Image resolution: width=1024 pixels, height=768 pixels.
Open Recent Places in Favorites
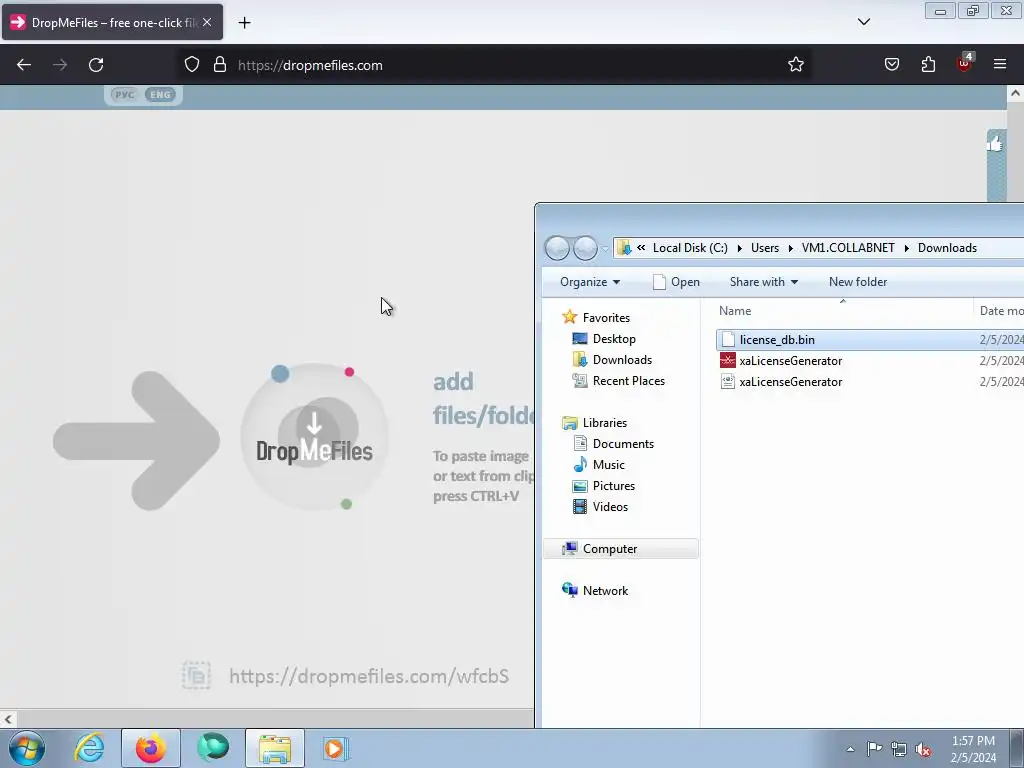628,380
